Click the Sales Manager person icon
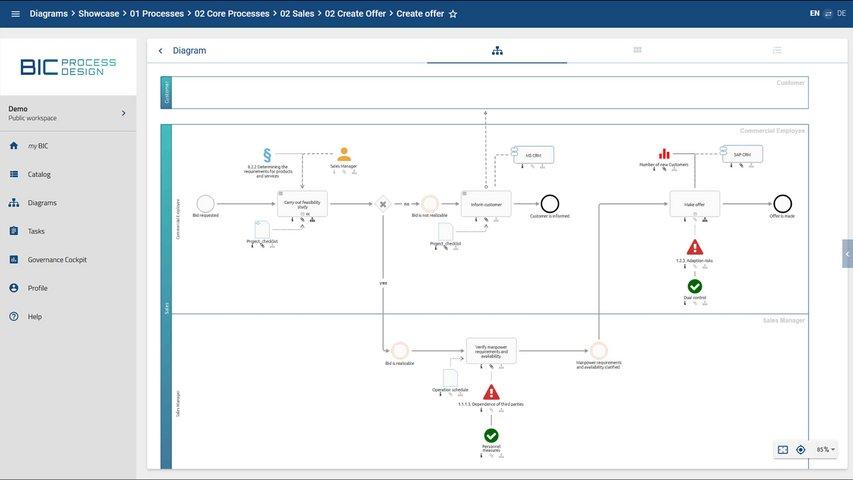853x480 pixels. 344,154
